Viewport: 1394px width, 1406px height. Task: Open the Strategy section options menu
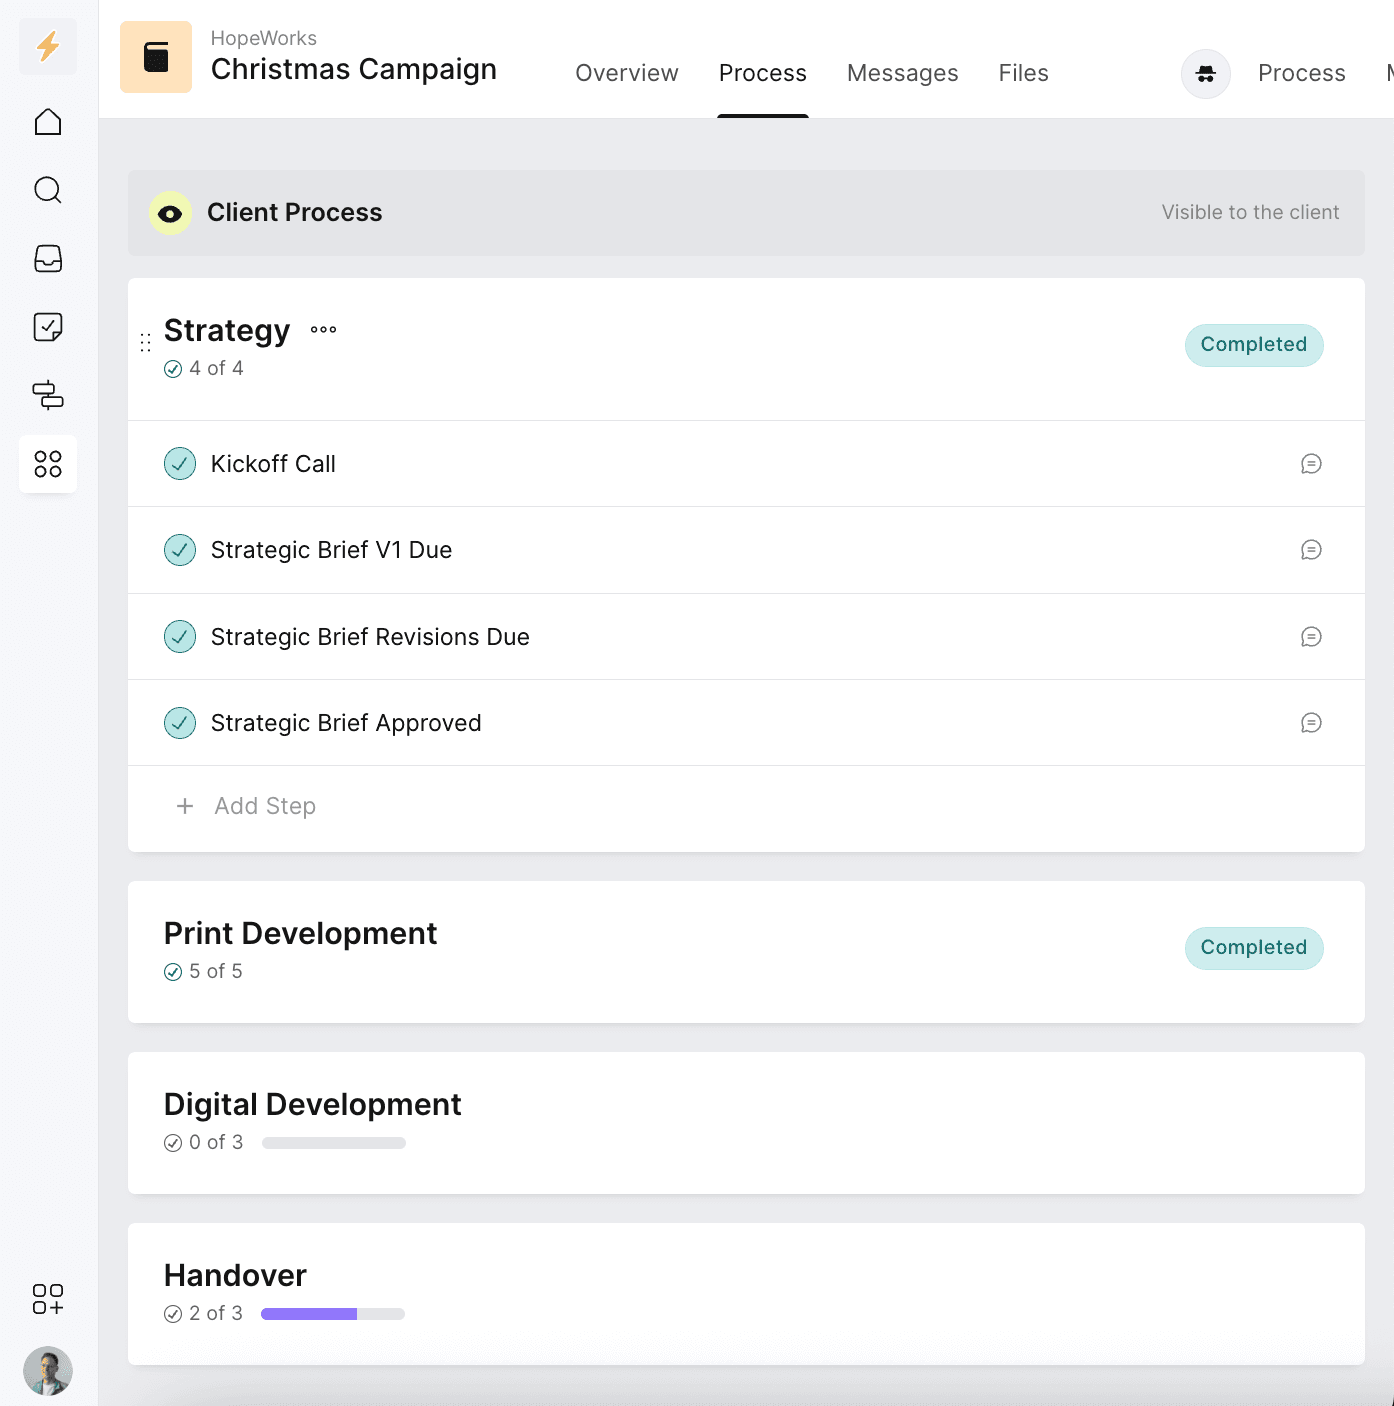click(x=323, y=330)
